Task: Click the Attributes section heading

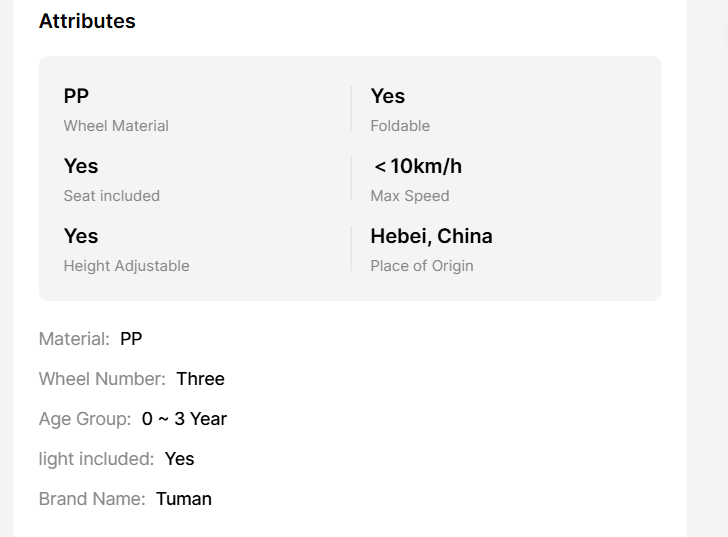Action: 87,21
